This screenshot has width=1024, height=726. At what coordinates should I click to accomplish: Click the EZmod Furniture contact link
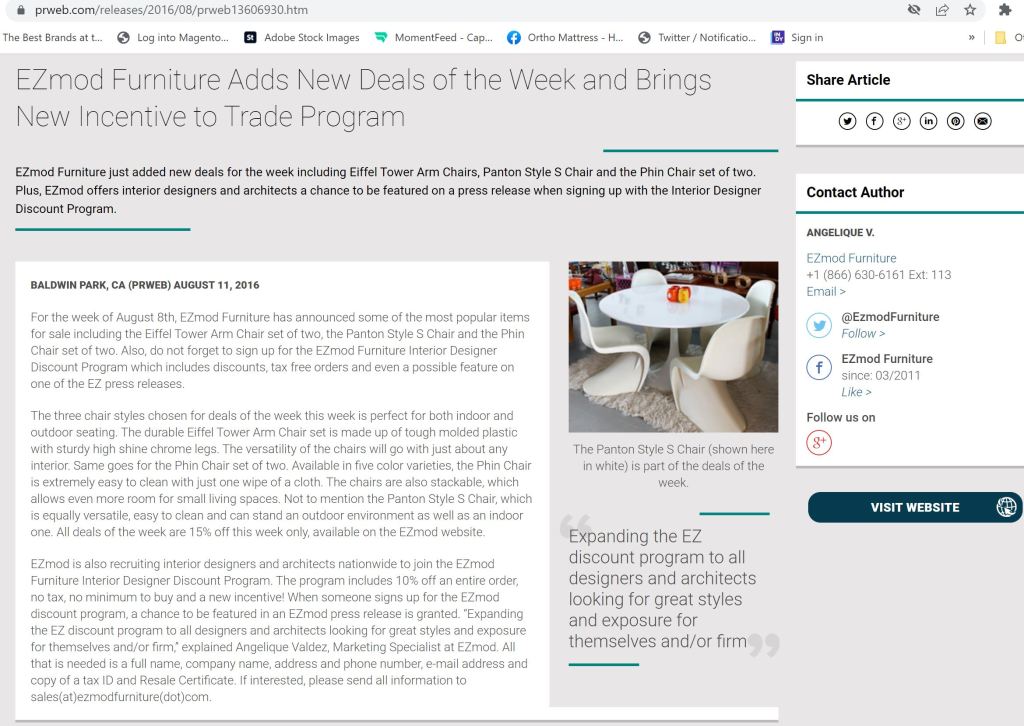[x=851, y=258]
